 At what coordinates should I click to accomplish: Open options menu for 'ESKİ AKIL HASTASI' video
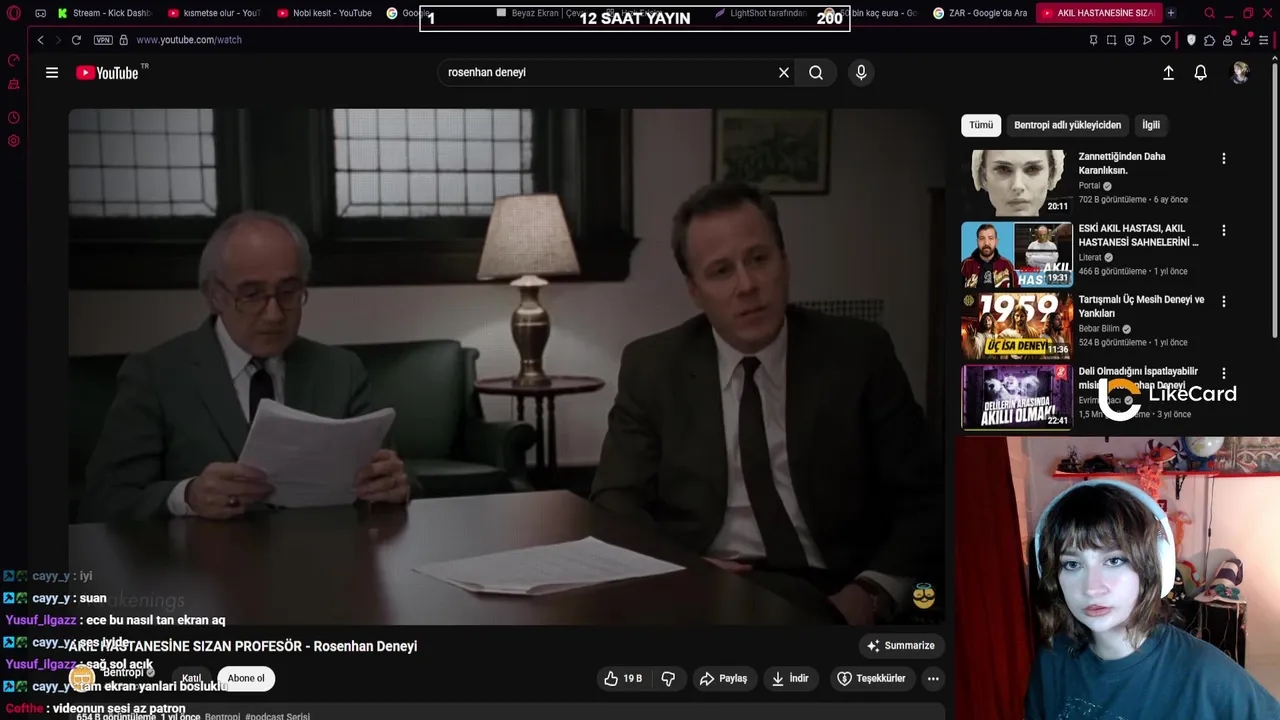[x=1223, y=230]
